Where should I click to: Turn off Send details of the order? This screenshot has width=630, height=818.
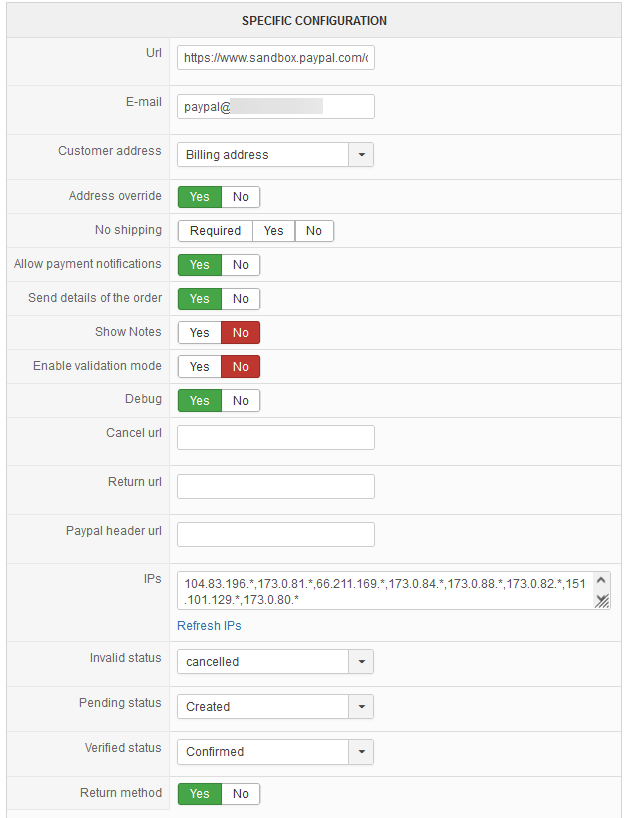coord(240,299)
